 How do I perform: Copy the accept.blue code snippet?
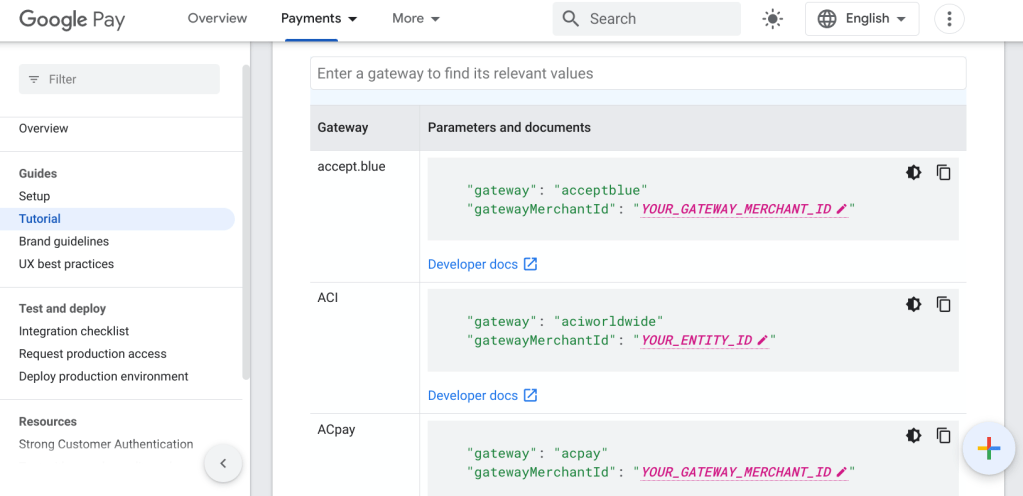pyautogui.click(x=943, y=172)
